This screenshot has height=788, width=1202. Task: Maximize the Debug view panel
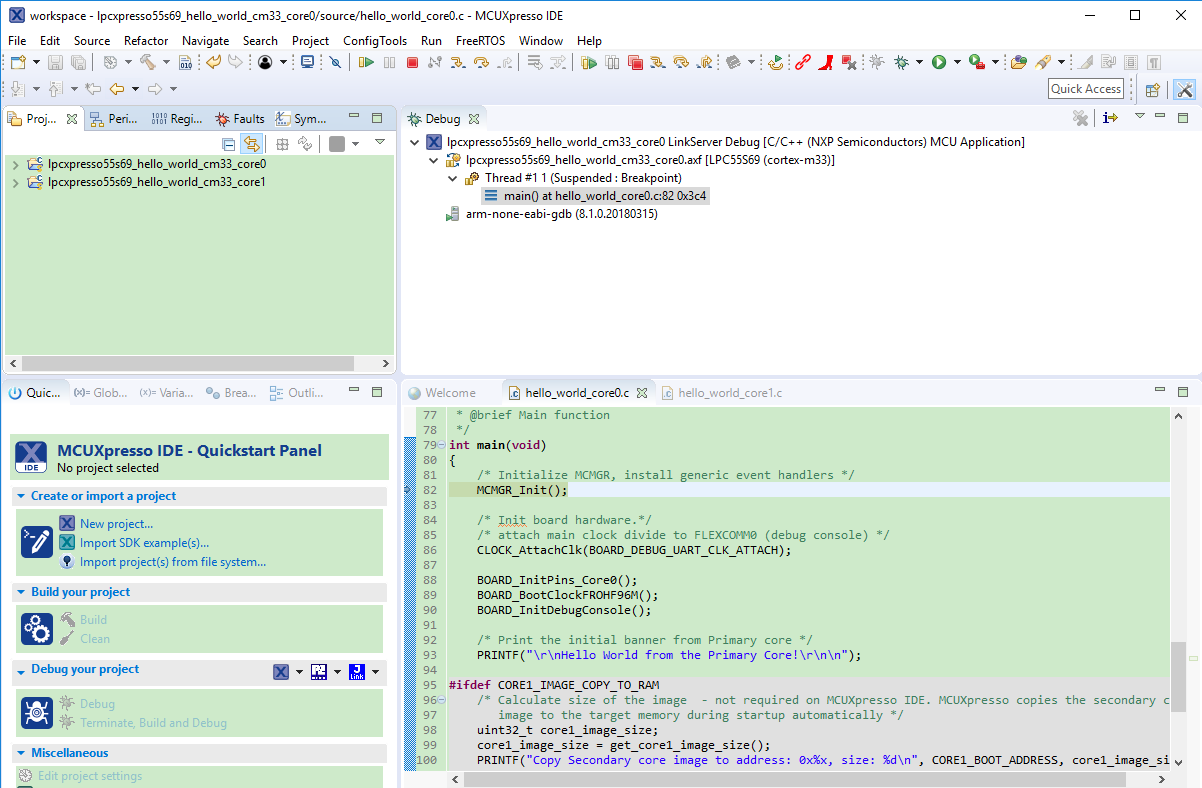[x=1182, y=117]
